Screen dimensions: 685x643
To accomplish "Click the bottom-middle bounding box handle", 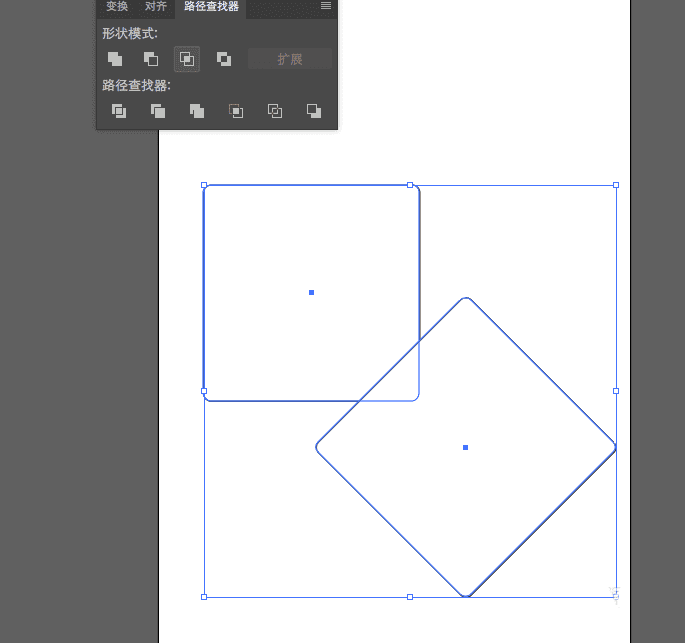I will coord(410,597).
